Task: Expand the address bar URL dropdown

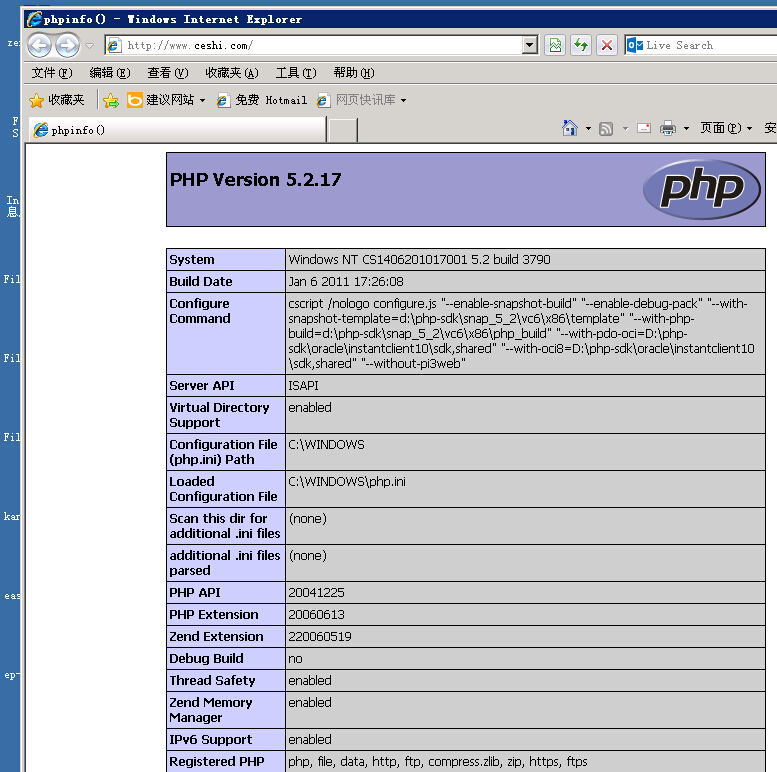Action: pyautogui.click(x=530, y=45)
